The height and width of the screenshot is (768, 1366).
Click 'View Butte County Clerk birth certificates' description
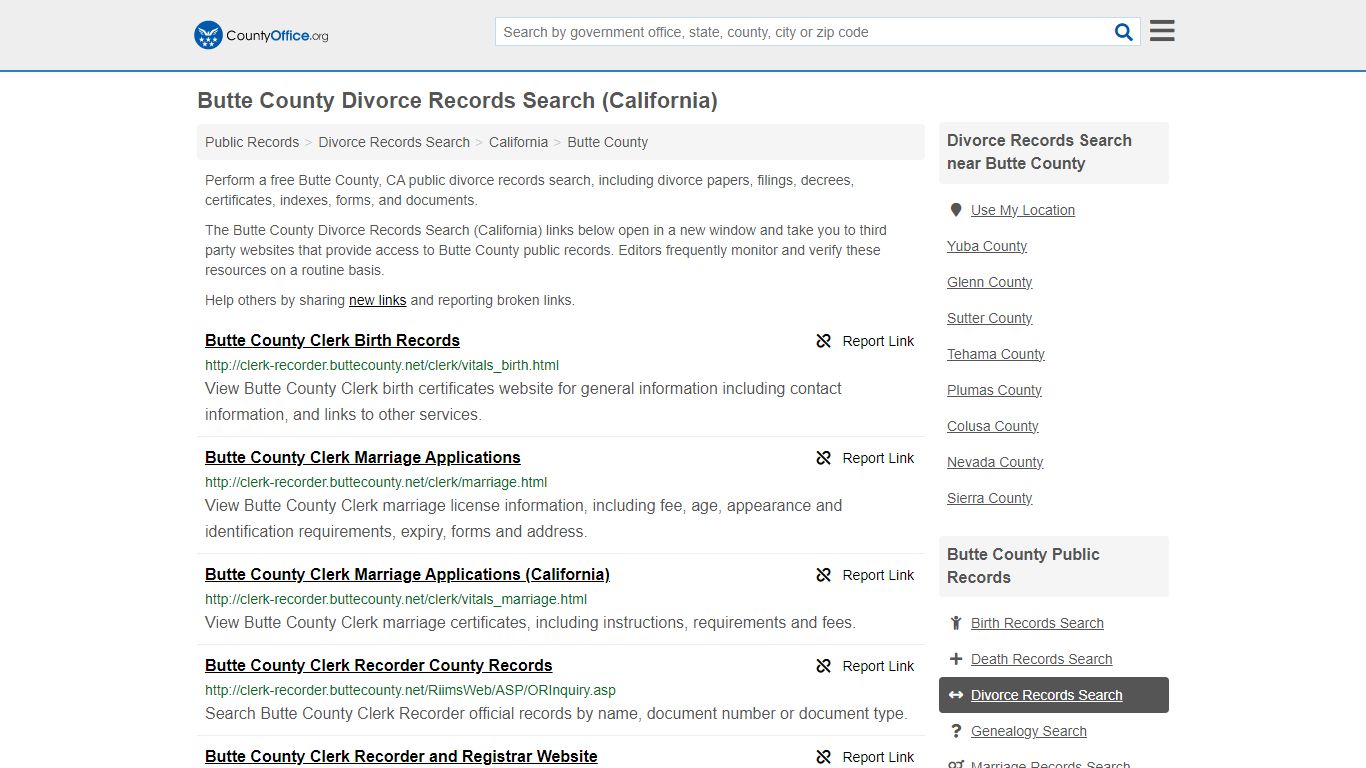pyautogui.click(x=523, y=401)
